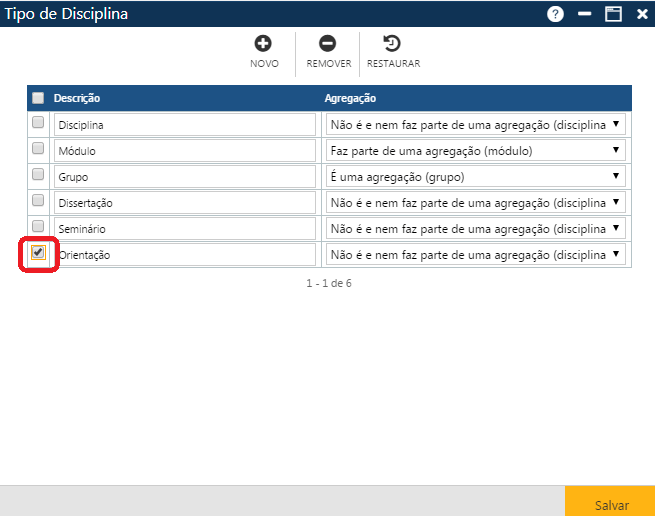Click the Restaurar history icon
Viewport: 666px width, 516px height.
coord(393,44)
